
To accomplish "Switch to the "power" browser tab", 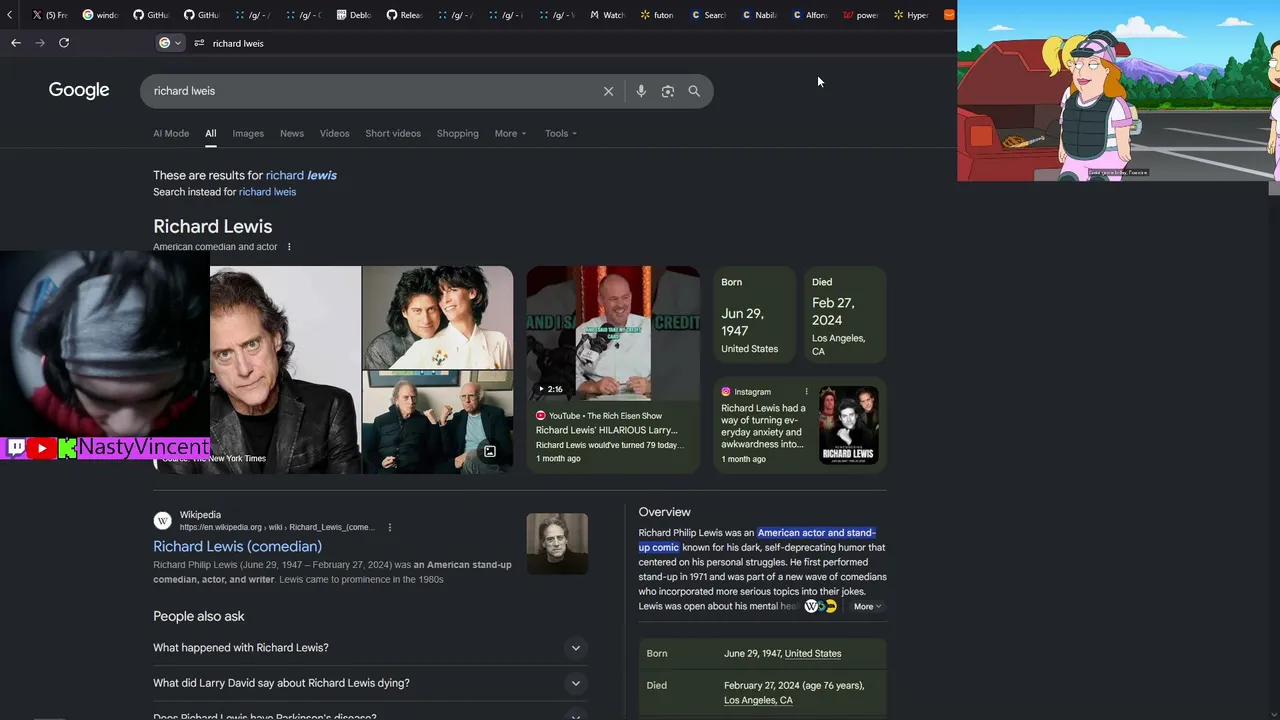I will coord(861,15).
